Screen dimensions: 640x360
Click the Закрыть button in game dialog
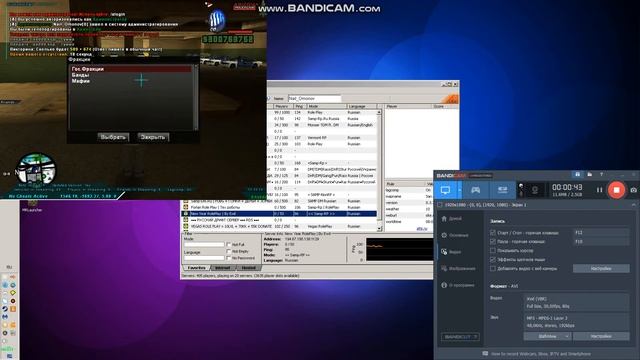[x=153, y=137]
